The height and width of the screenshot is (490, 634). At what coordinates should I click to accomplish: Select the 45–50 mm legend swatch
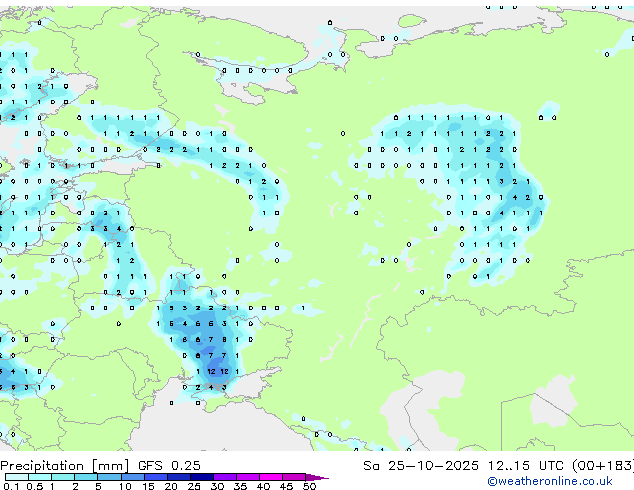(294, 477)
